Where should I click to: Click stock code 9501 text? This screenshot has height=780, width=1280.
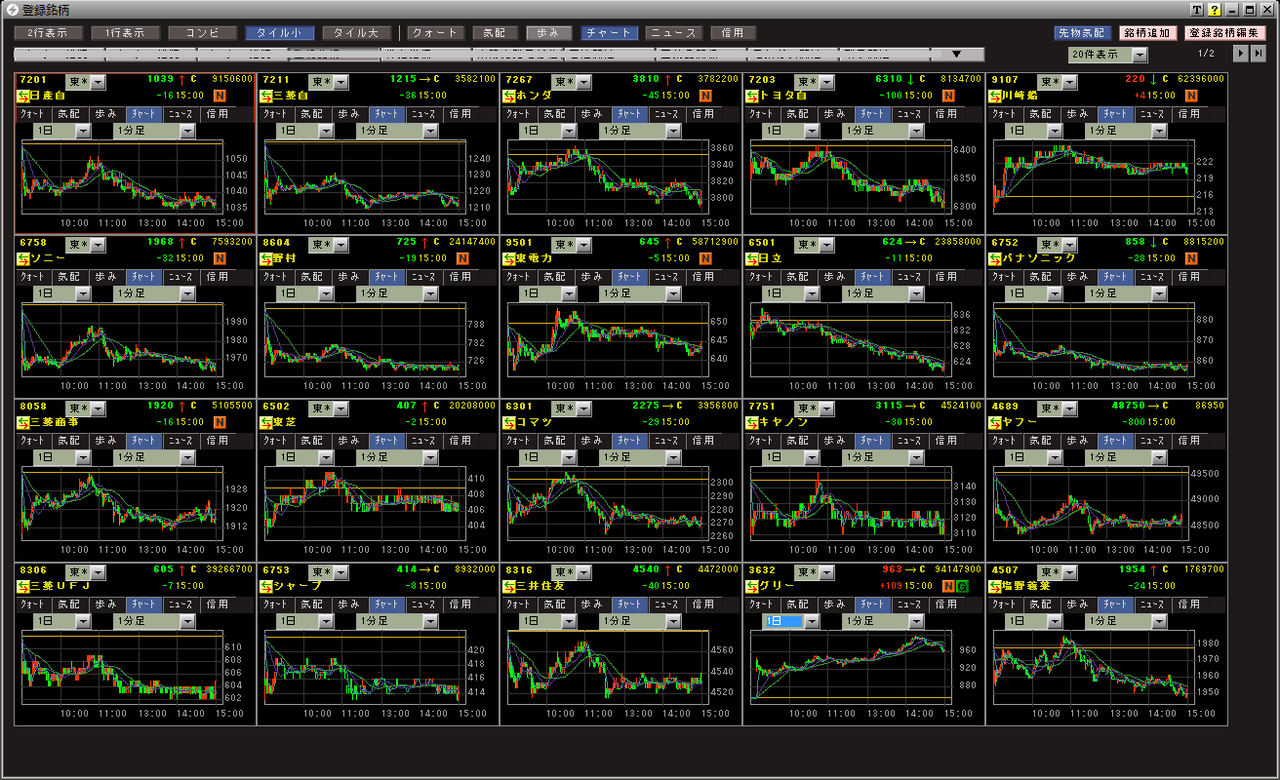519,242
